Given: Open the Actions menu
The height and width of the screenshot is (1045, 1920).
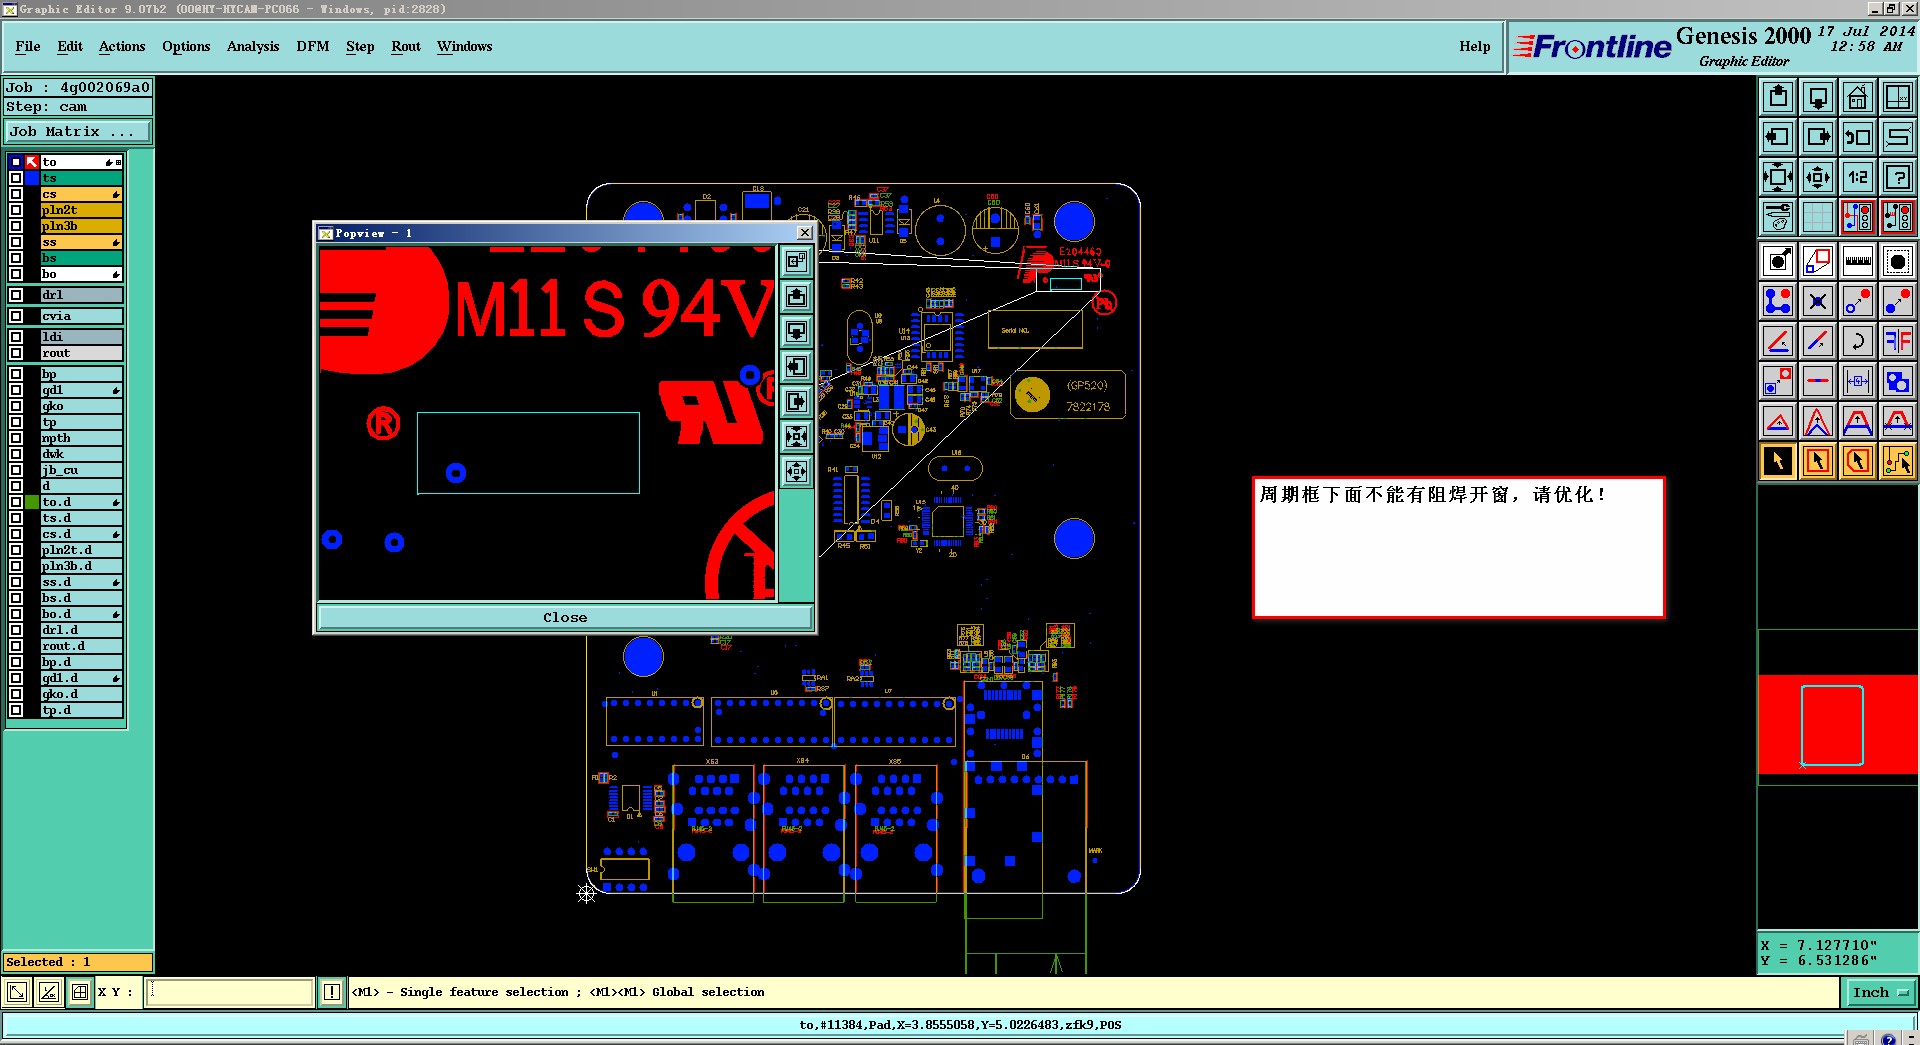Looking at the screenshot, I should pyautogui.click(x=122, y=46).
